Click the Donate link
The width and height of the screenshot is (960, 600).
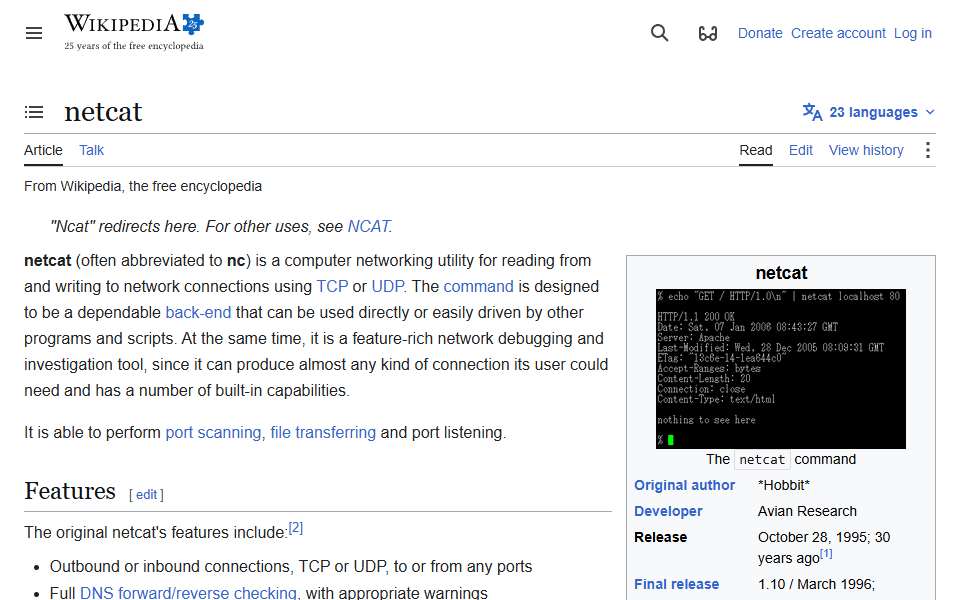pos(760,33)
